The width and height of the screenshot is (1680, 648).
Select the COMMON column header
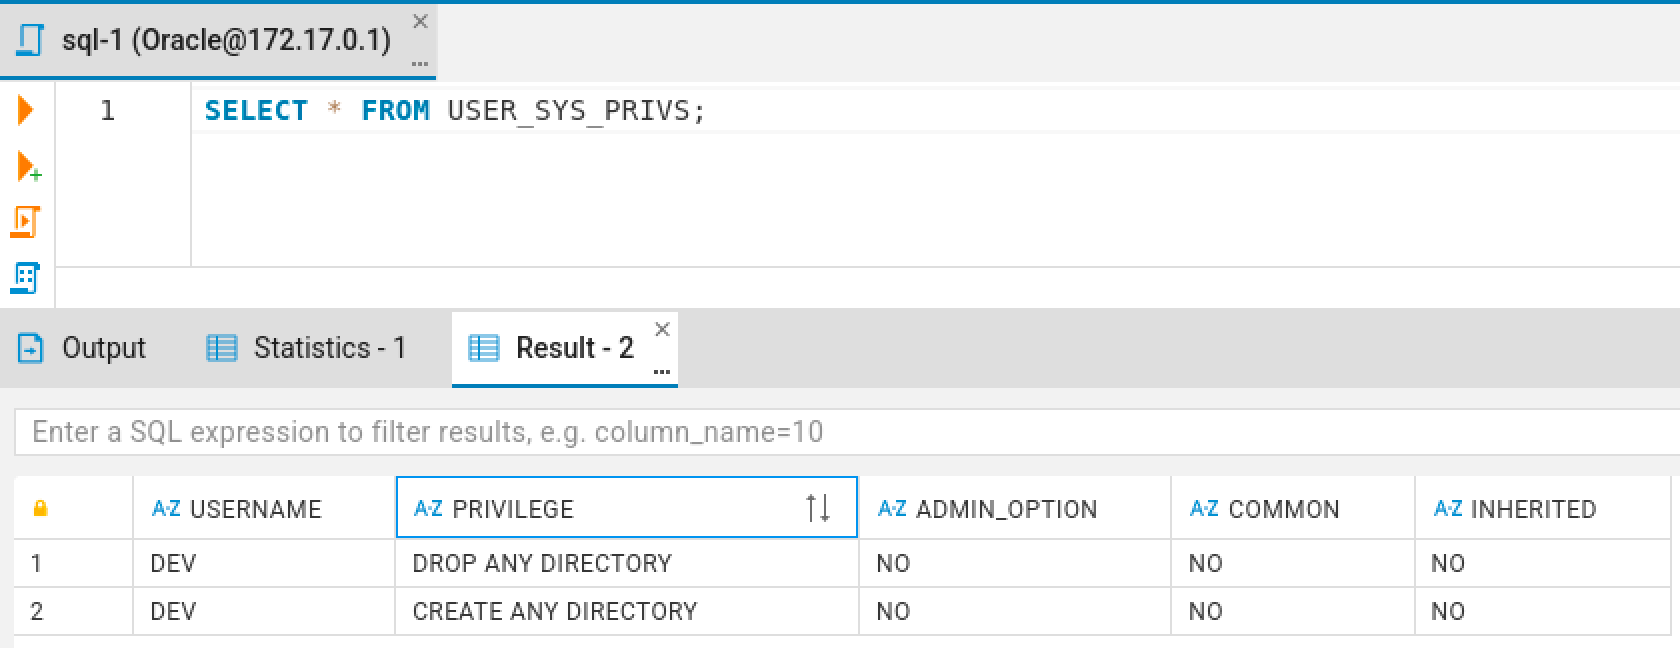click(x=1282, y=509)
